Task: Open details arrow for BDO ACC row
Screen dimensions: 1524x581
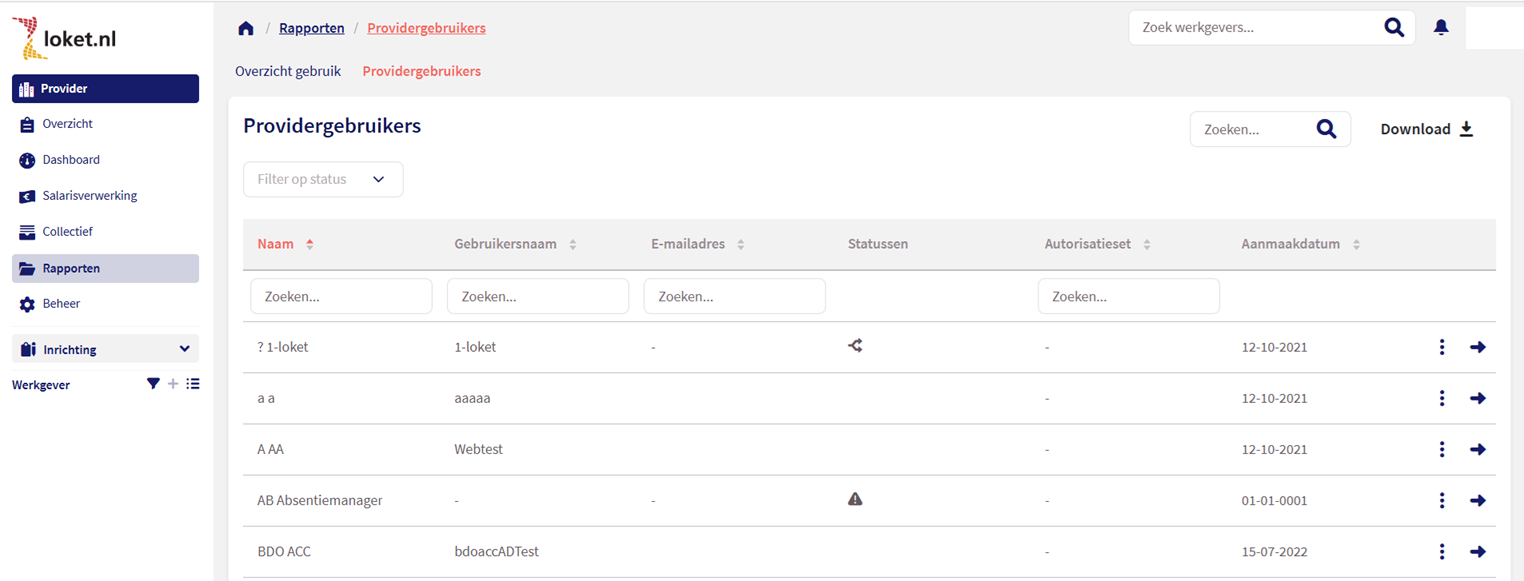Action: tap(1478, 551)
